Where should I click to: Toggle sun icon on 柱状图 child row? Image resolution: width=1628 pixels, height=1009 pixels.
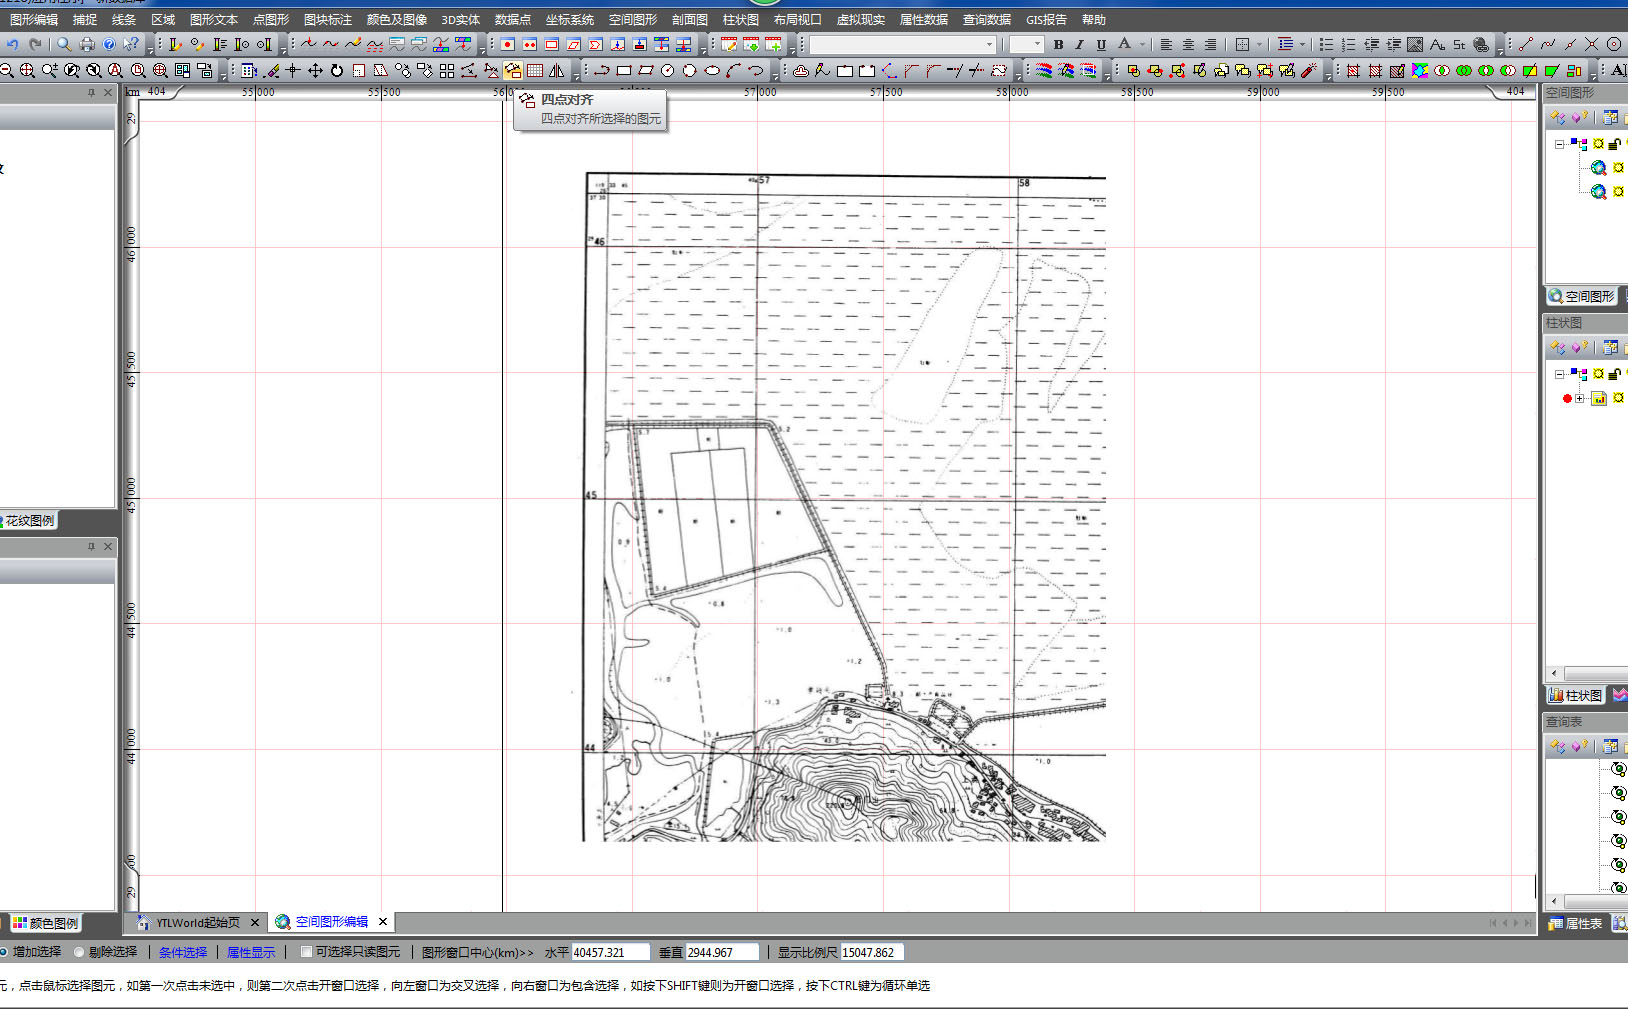coord(1619,398)
